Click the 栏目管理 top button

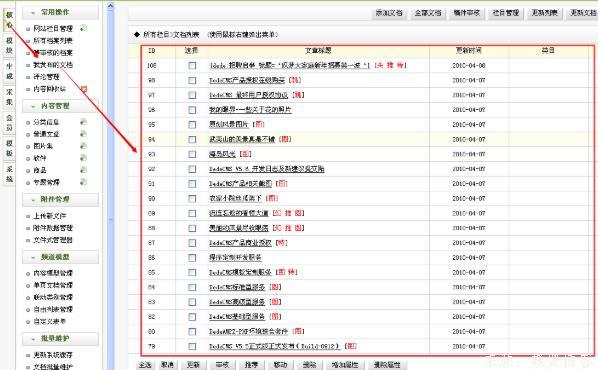pos(505,13)
